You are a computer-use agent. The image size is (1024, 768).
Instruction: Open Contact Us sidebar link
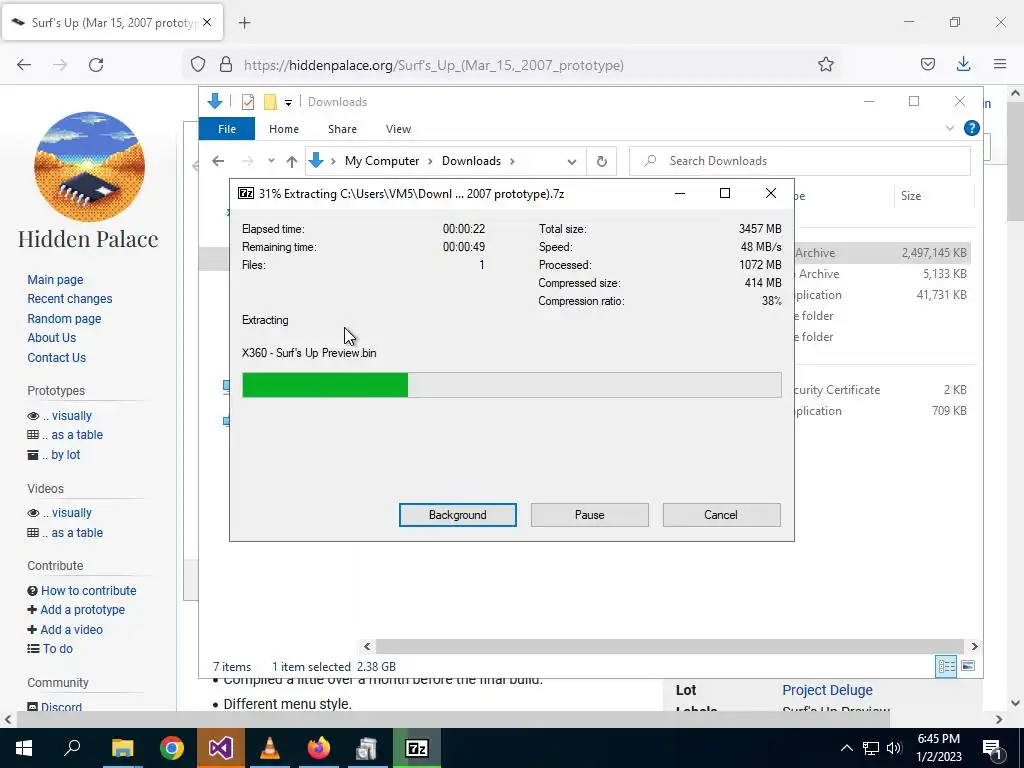click(57, 357)
